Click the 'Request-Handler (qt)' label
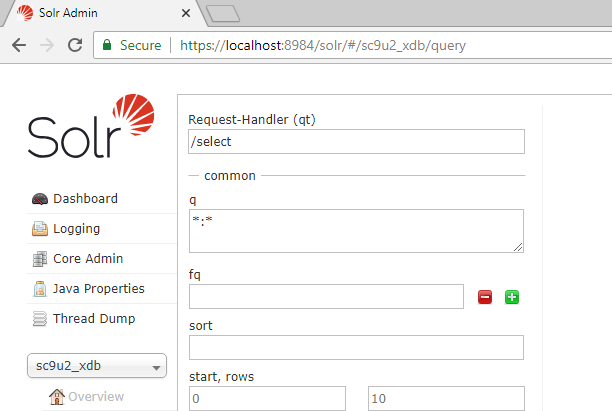The width and height of the screenshot is (612, 411). (x=252, y=119)
